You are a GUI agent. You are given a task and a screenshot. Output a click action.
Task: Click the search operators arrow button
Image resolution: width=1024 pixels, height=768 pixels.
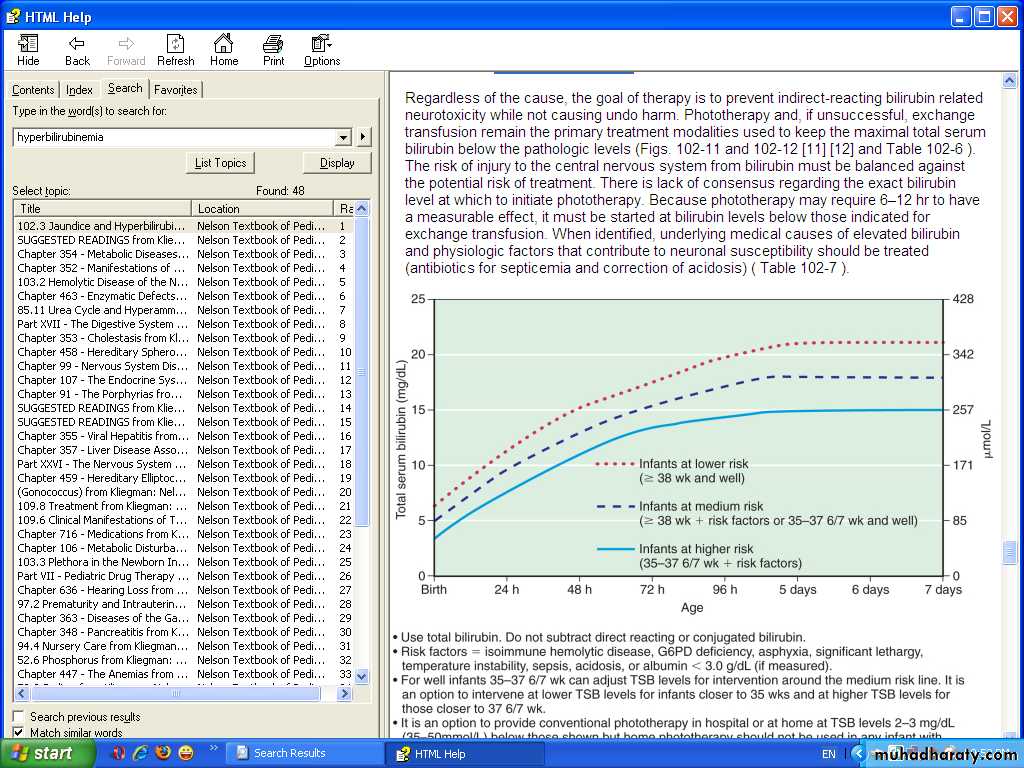(x=363, y=137)
